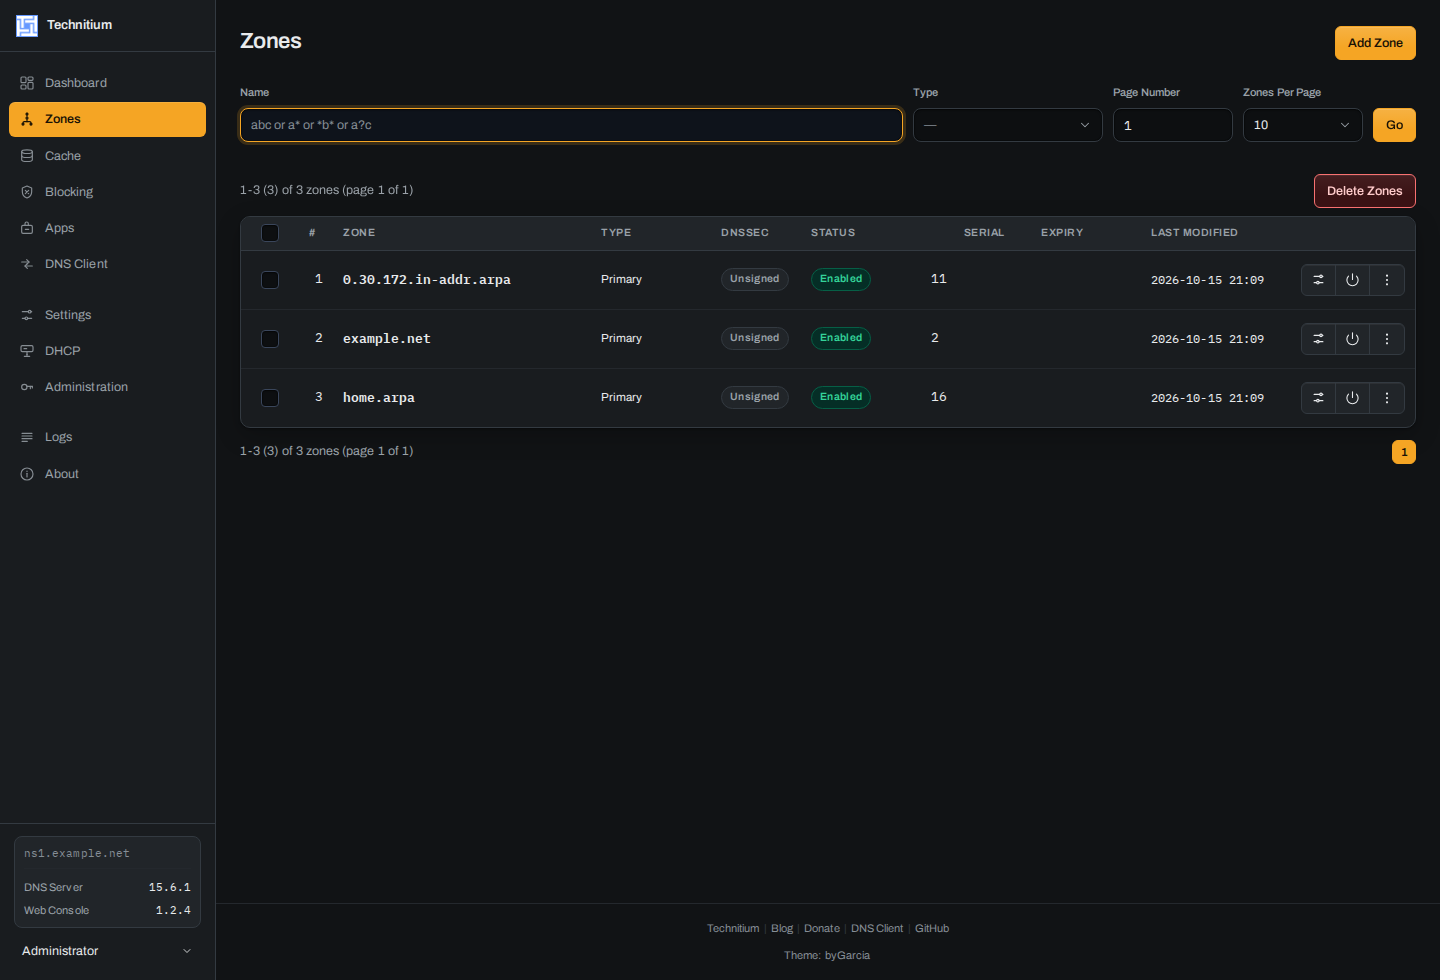
Task: Open DHCP from the sidebar
Action: pos(107,351)
